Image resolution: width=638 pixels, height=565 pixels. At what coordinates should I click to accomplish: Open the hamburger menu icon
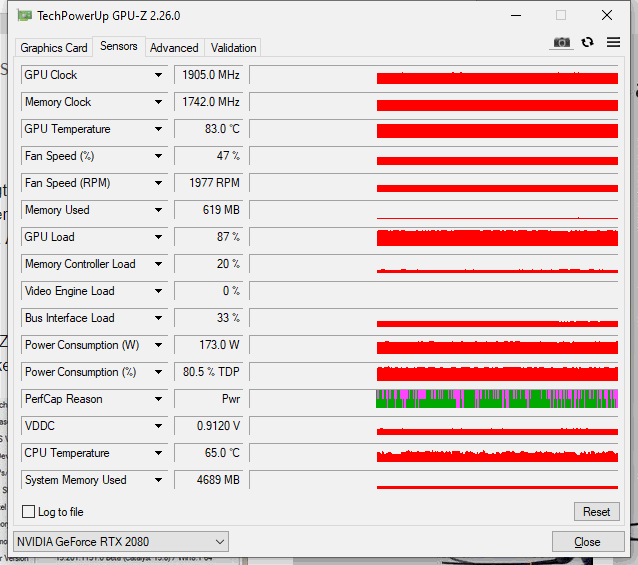pos(613,42)
